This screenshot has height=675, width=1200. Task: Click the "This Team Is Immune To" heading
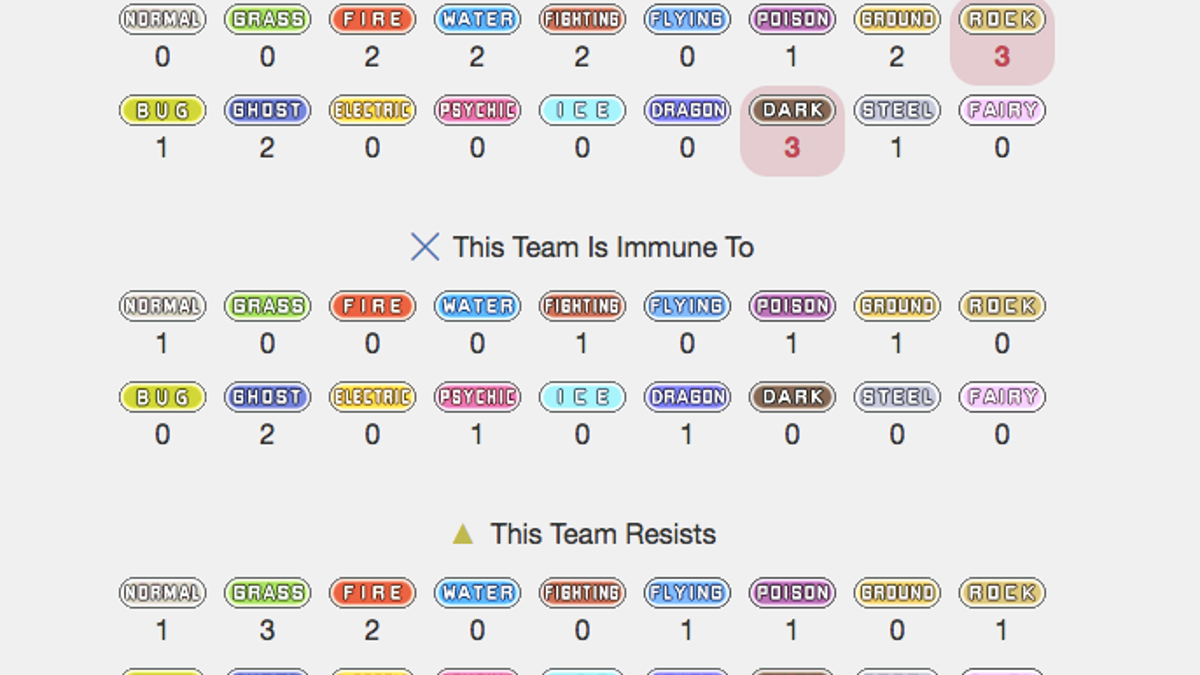[603, 247]
